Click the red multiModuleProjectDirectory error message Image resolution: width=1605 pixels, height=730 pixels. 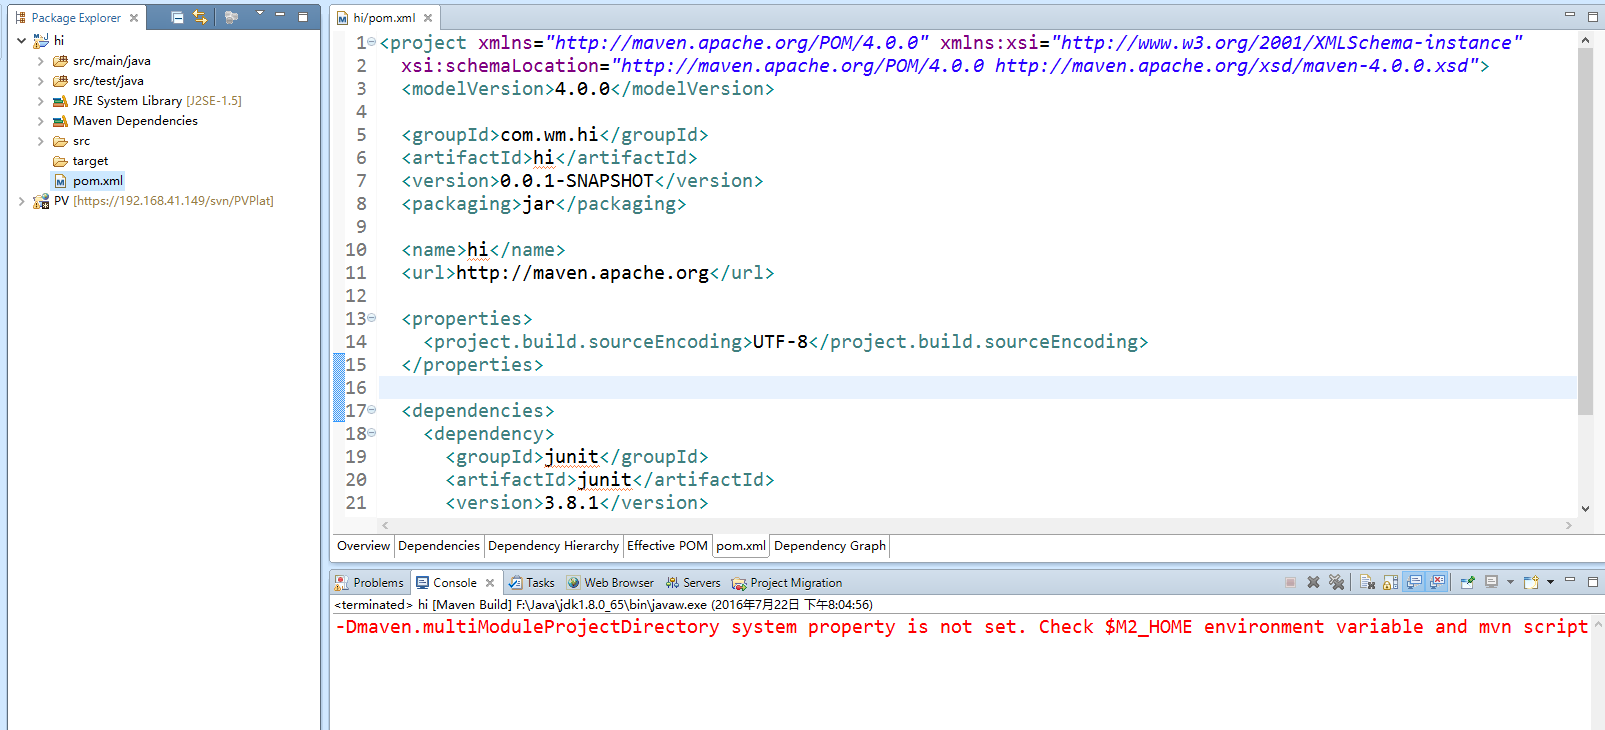tap(962, 627)
